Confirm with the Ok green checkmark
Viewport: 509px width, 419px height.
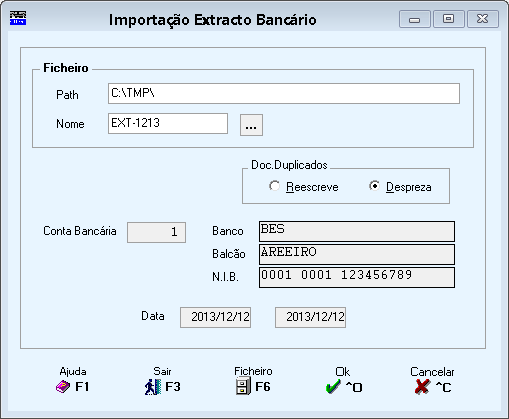point(333,387)
